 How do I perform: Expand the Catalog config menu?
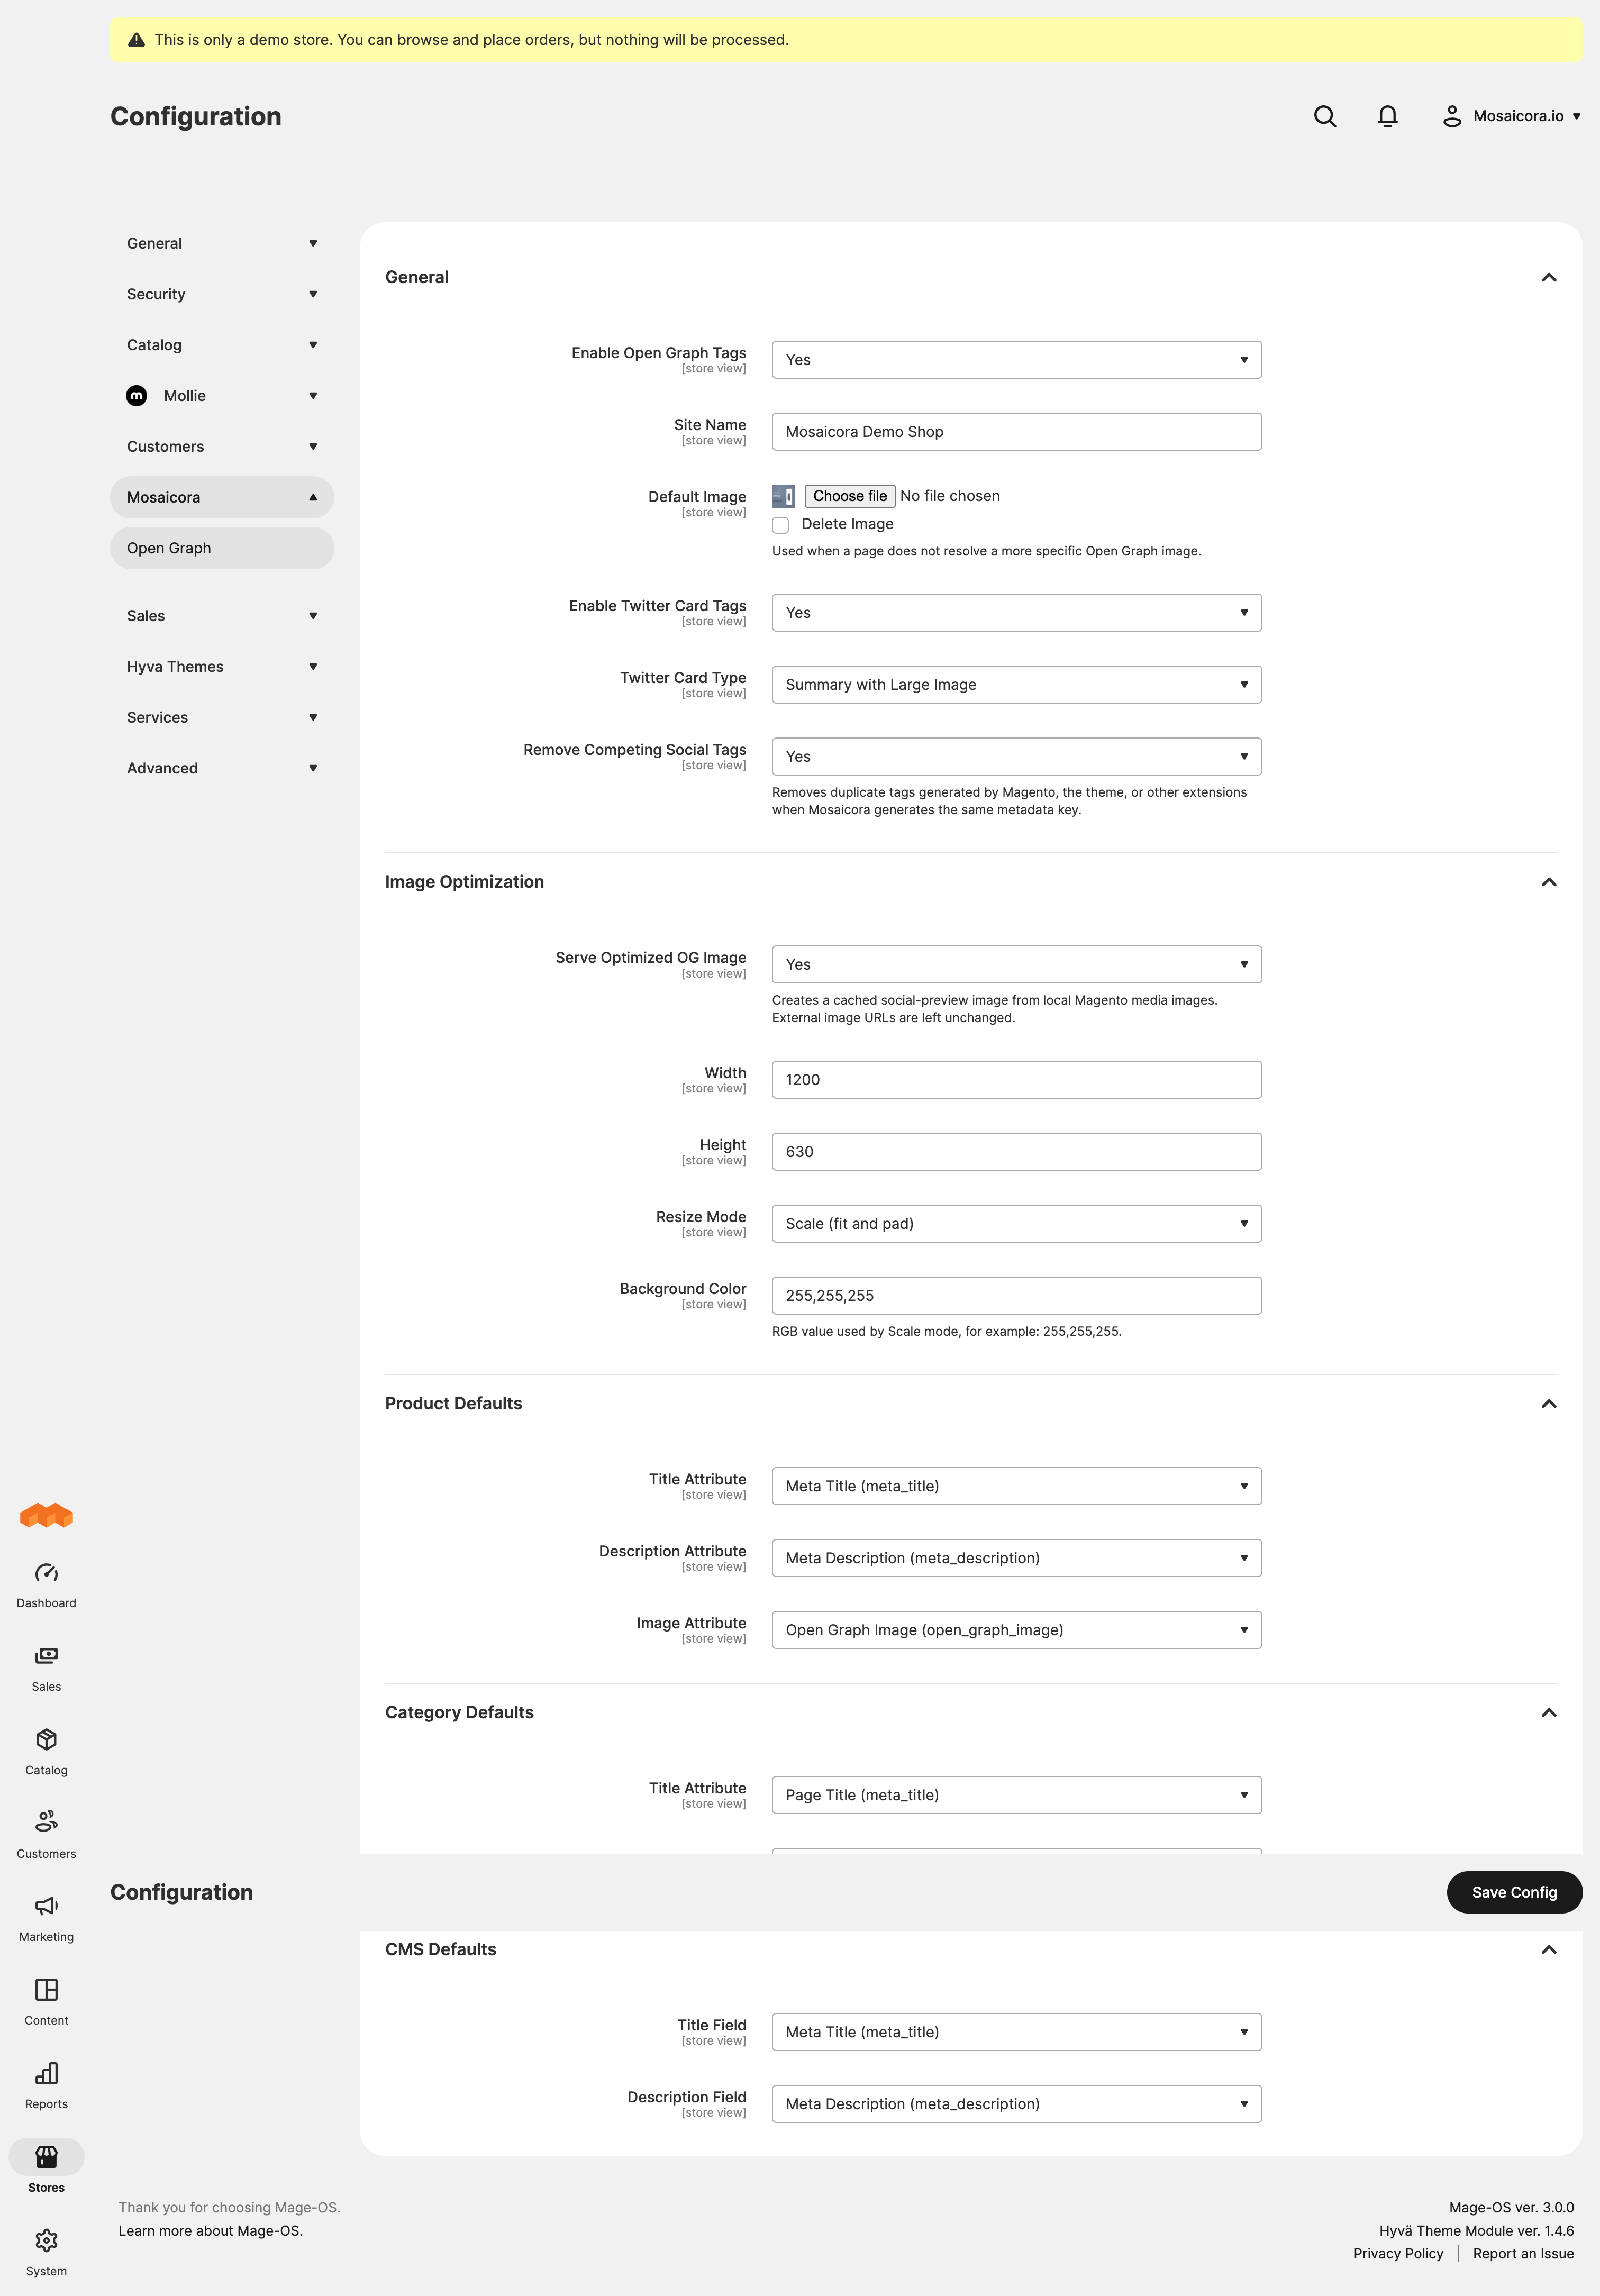(222, 345)
